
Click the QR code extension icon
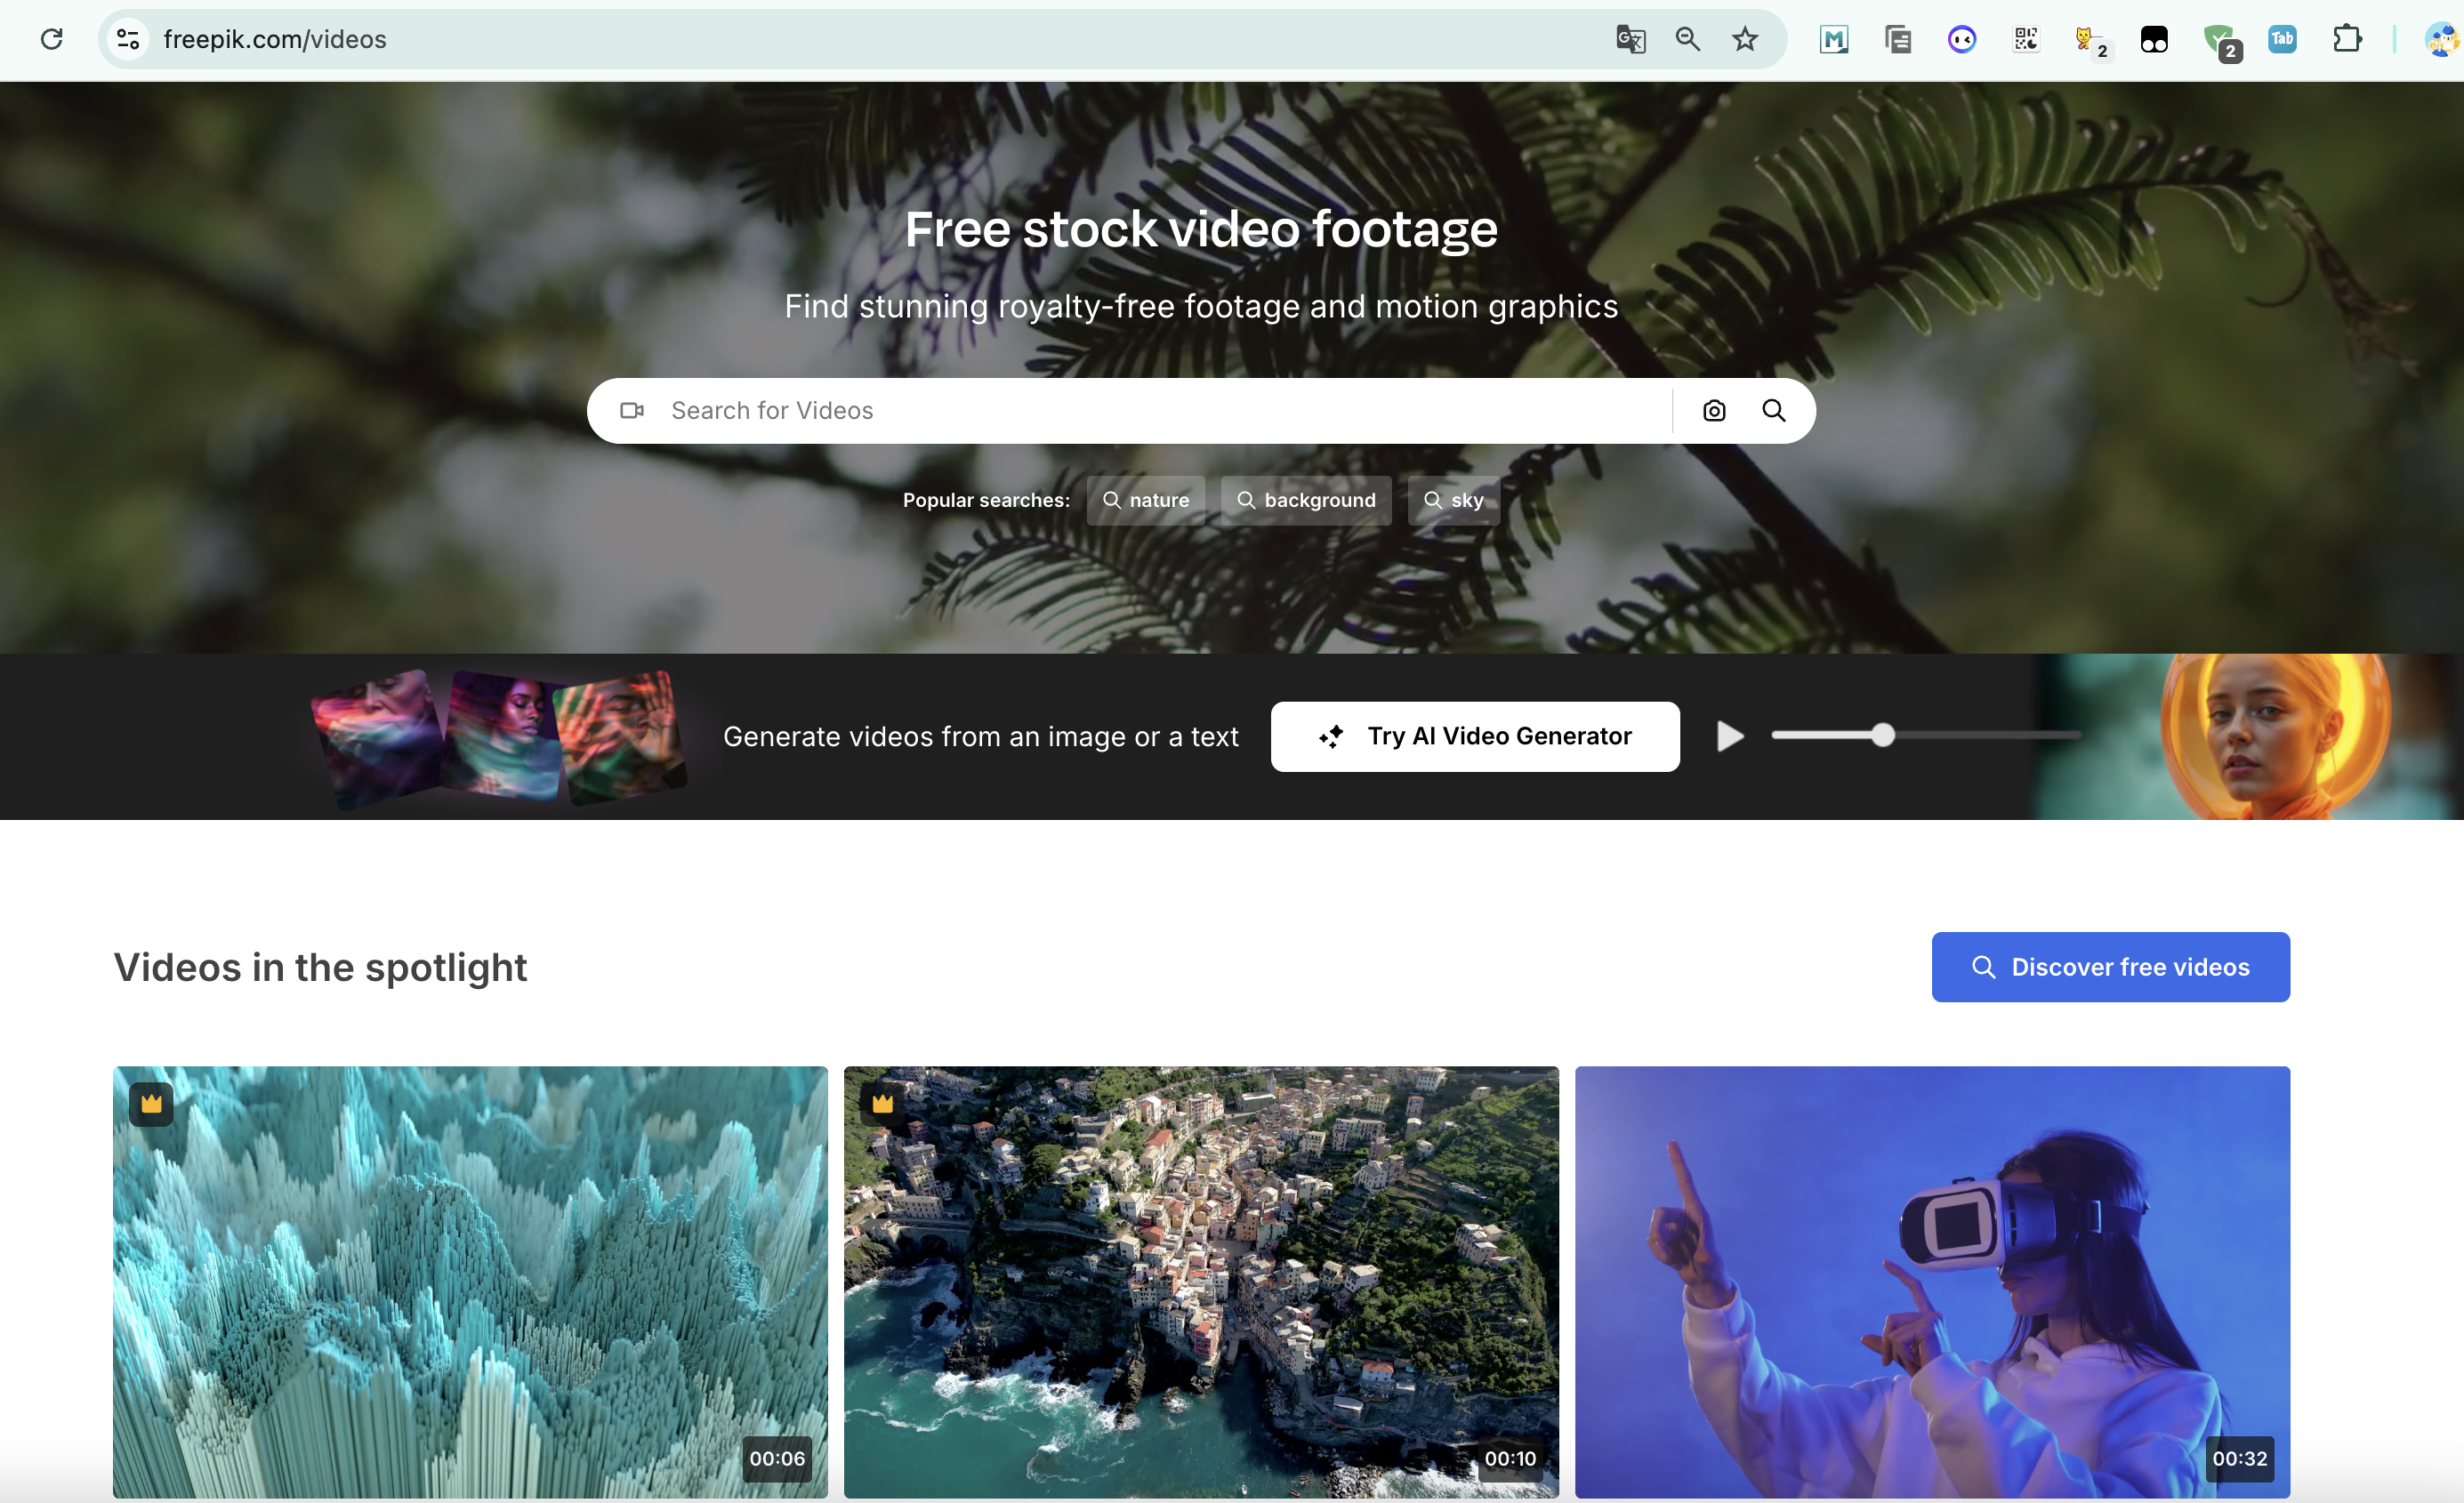pos(2026,39)
